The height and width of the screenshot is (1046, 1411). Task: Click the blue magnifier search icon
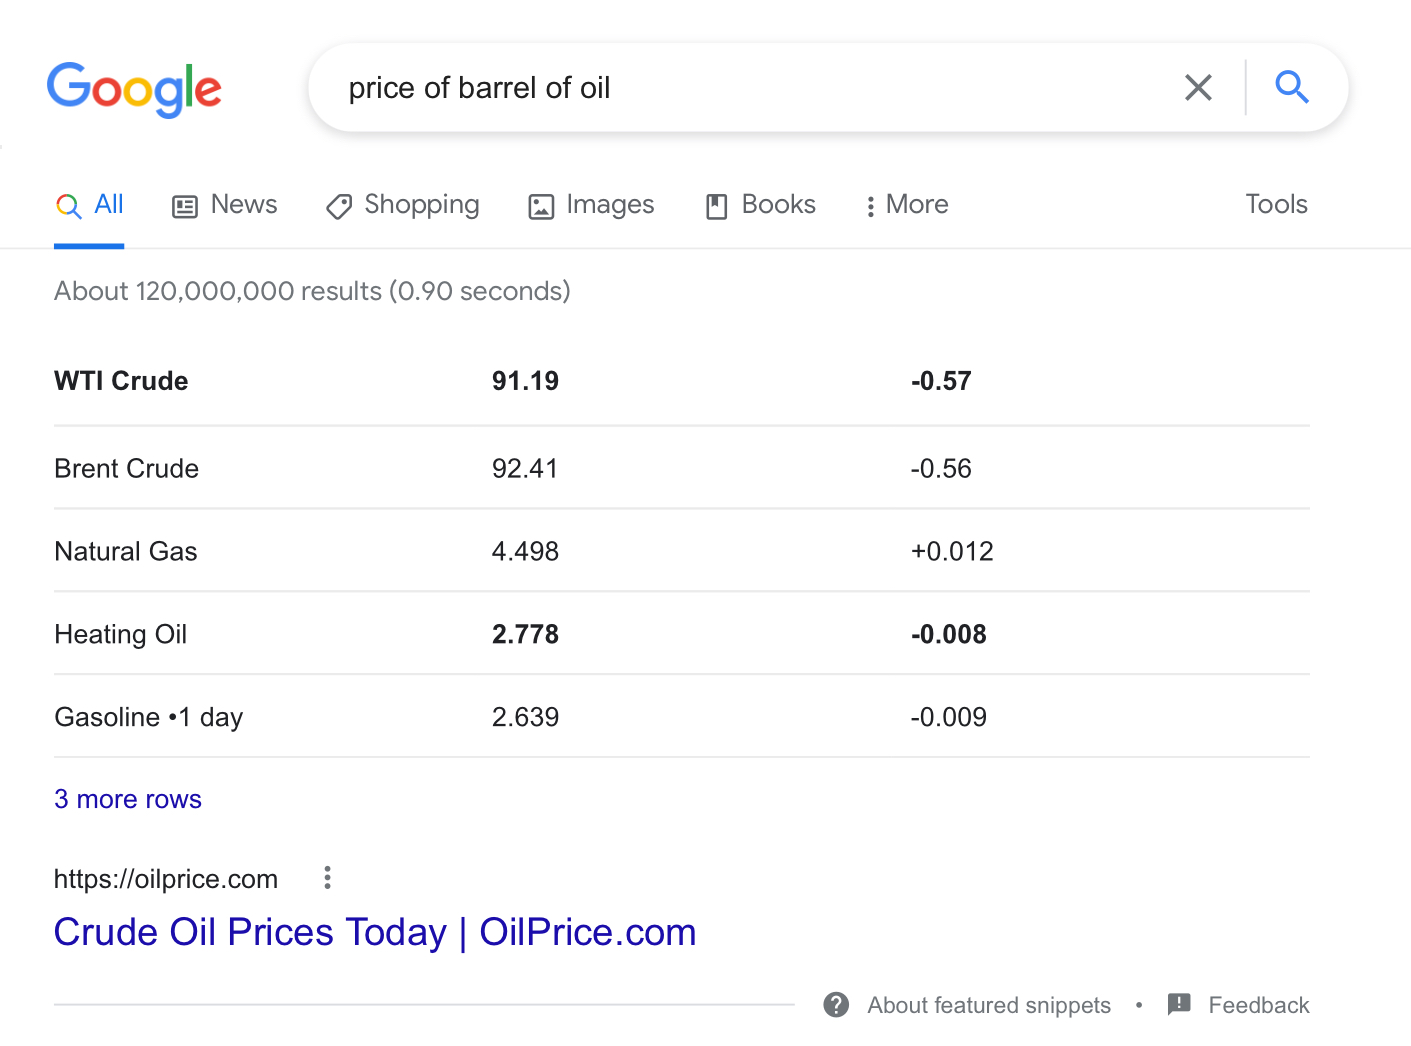tap(1292, 88)
